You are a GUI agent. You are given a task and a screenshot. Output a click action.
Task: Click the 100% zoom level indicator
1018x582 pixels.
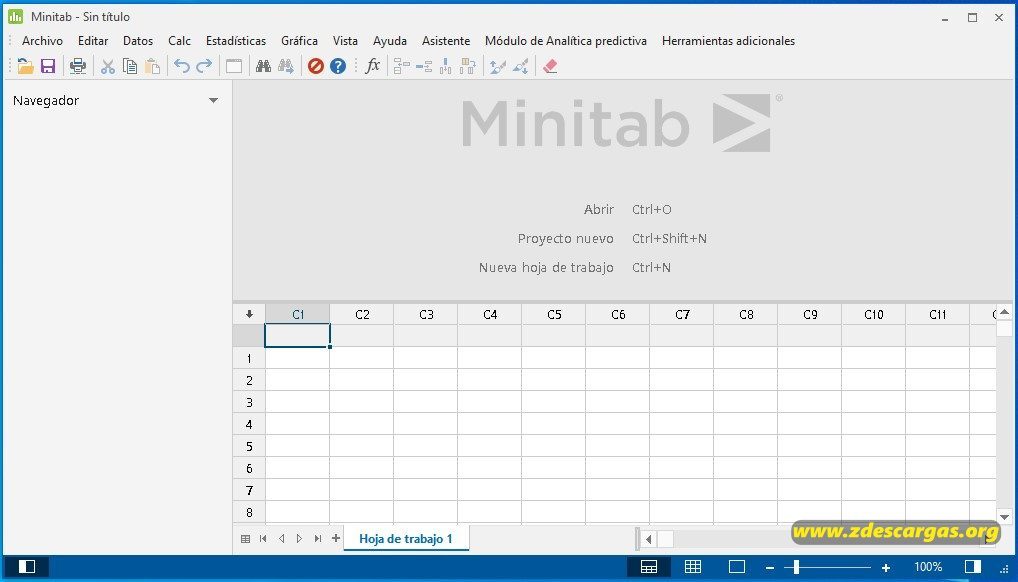[x=928, y=567]
